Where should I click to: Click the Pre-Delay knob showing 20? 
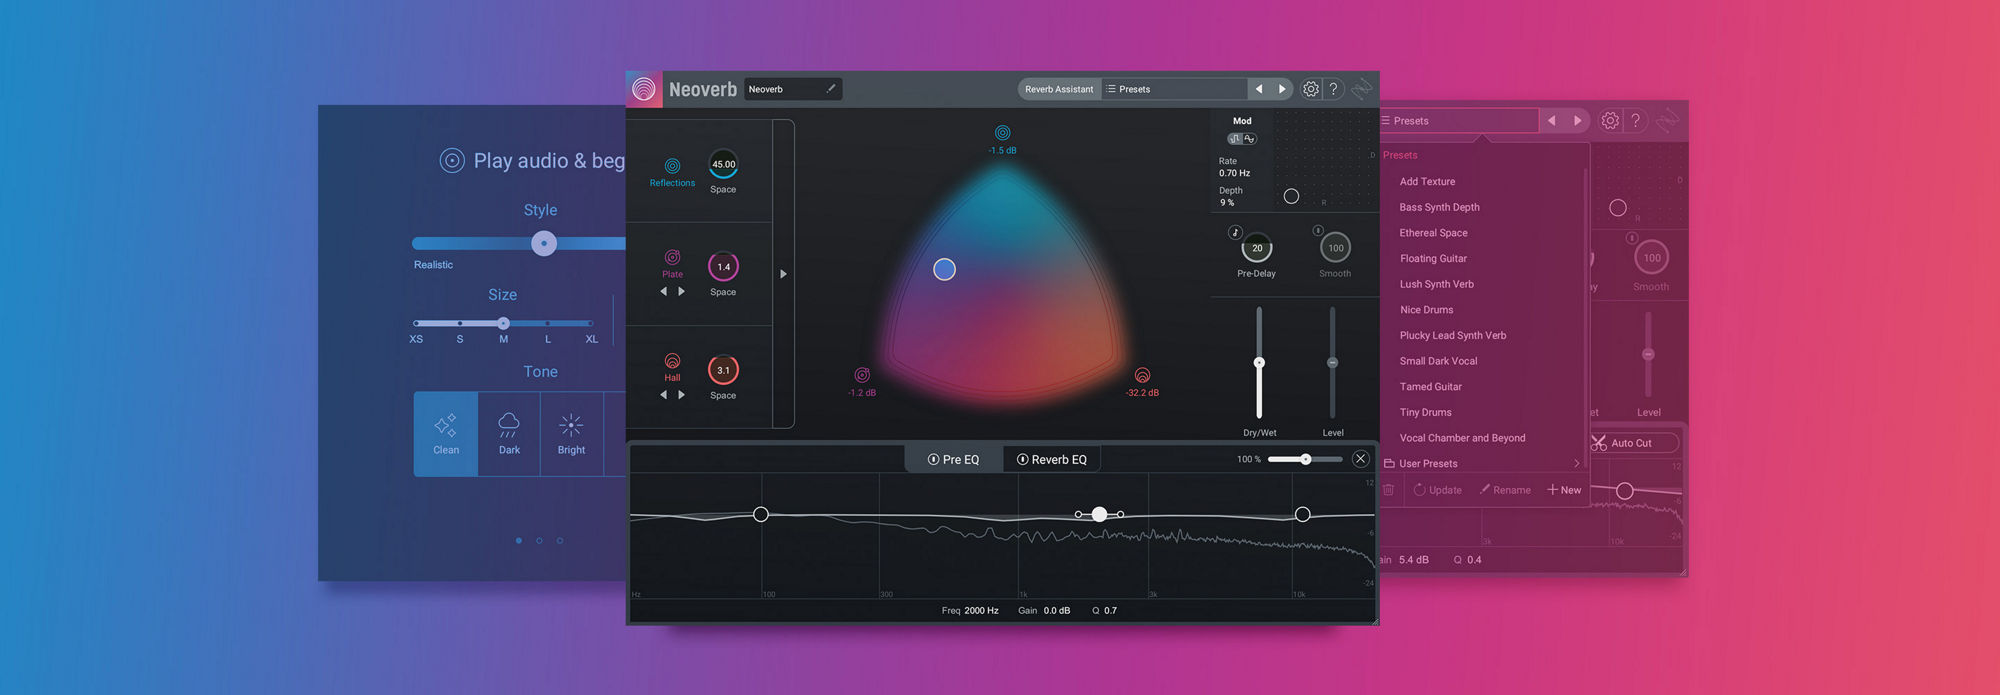pyautogui.click(x=1257, y=248)
